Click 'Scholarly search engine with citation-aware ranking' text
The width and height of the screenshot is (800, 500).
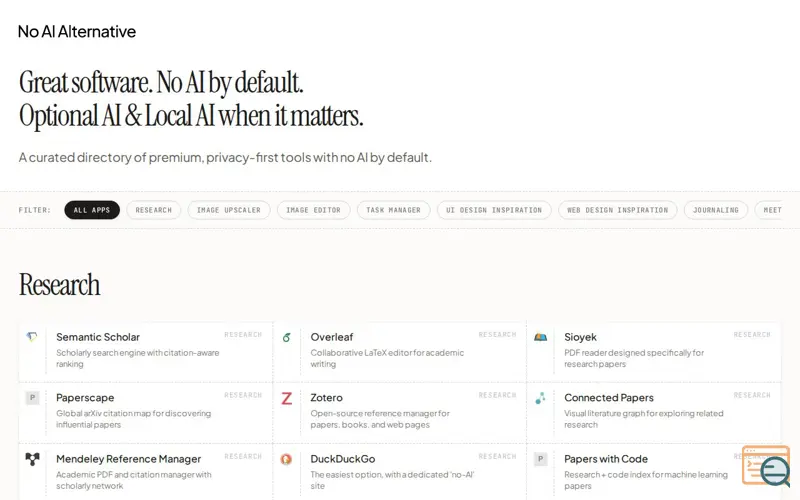pos(138,358)
